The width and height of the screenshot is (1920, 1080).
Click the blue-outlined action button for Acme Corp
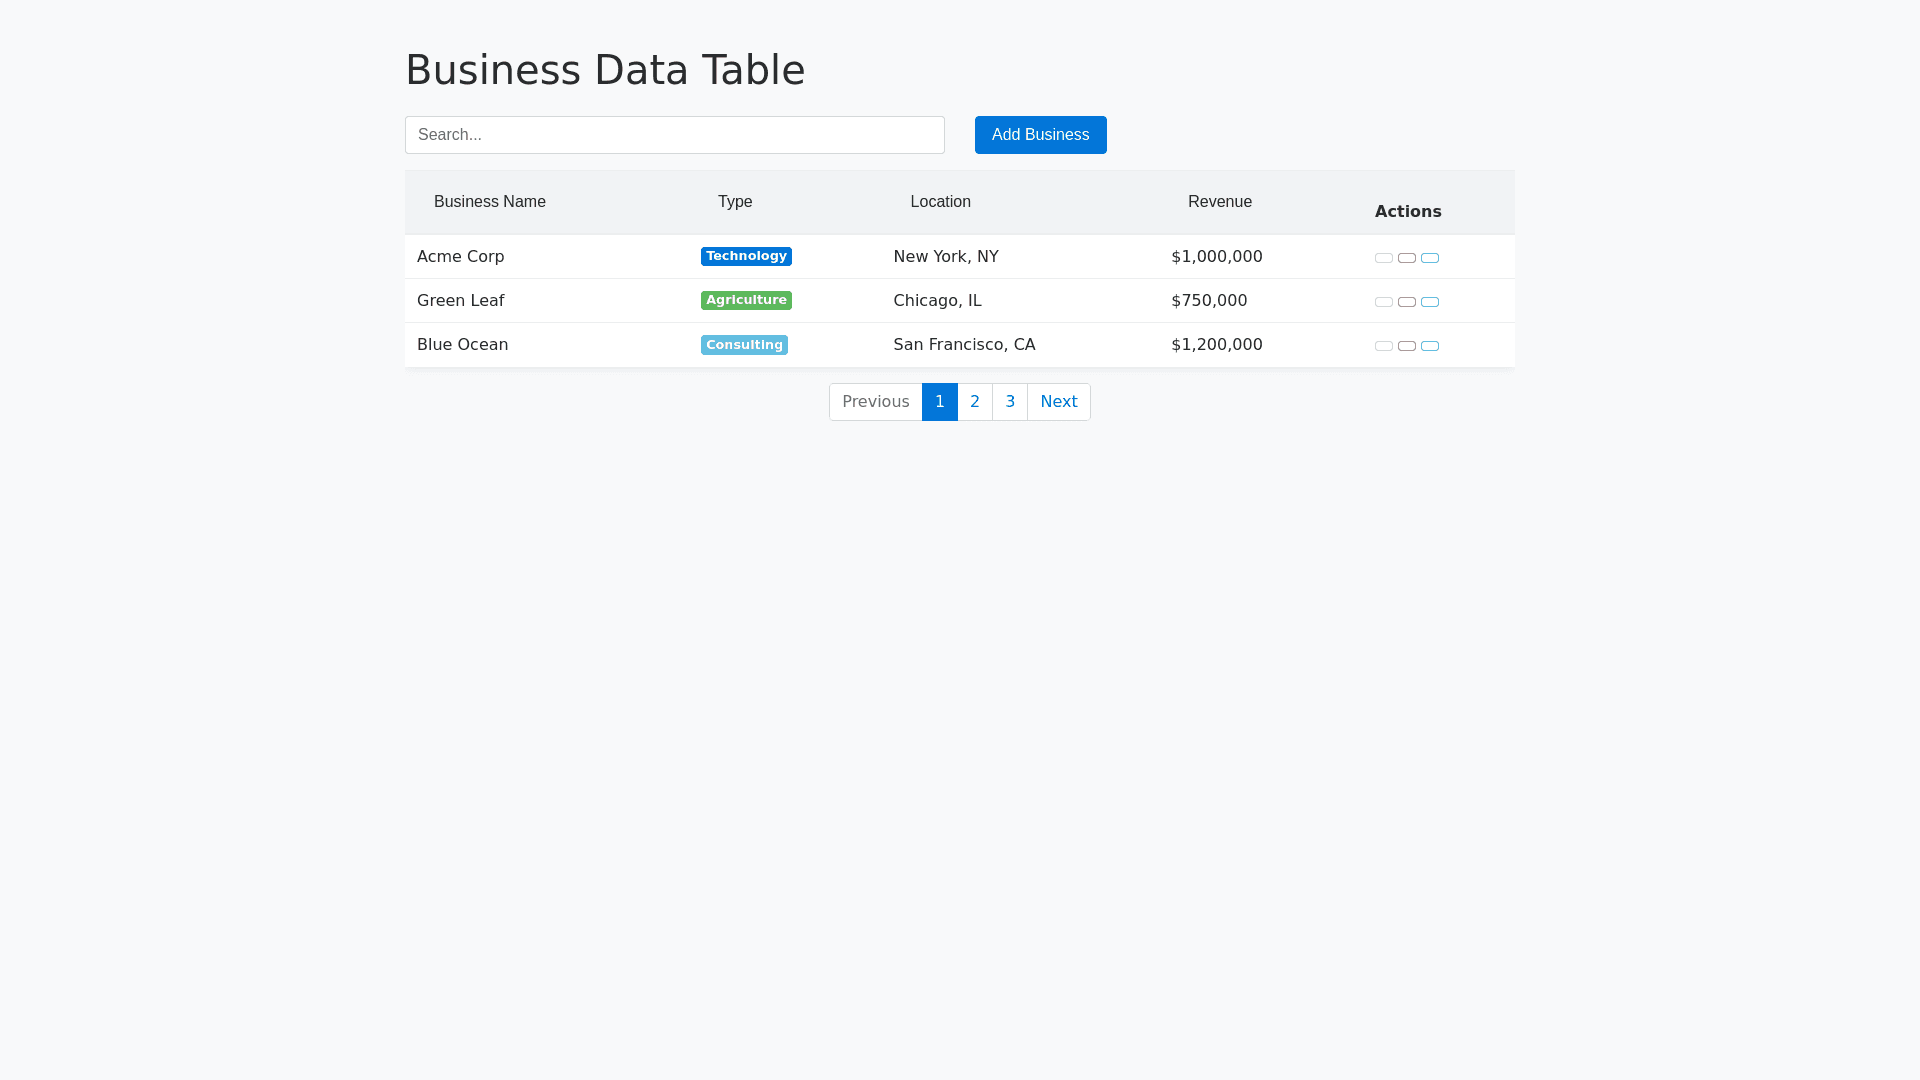(x=1429, y=258)
